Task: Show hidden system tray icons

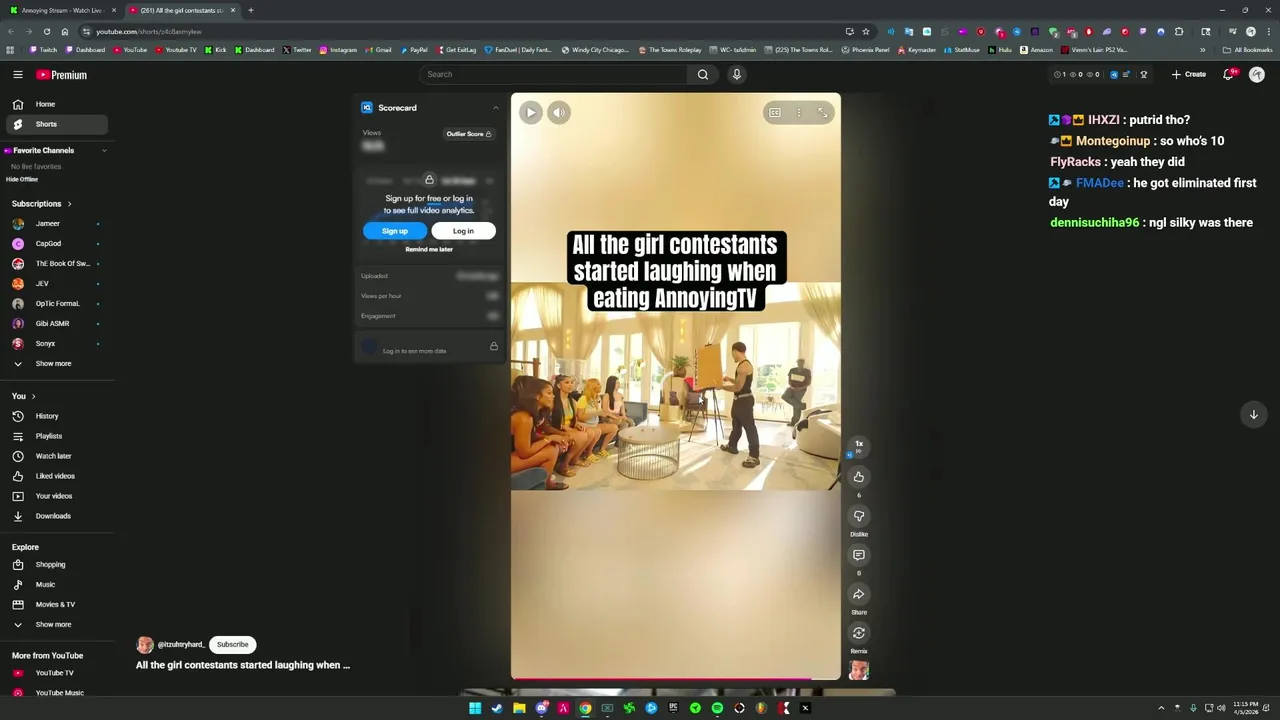Action: tap(1161, 708)
